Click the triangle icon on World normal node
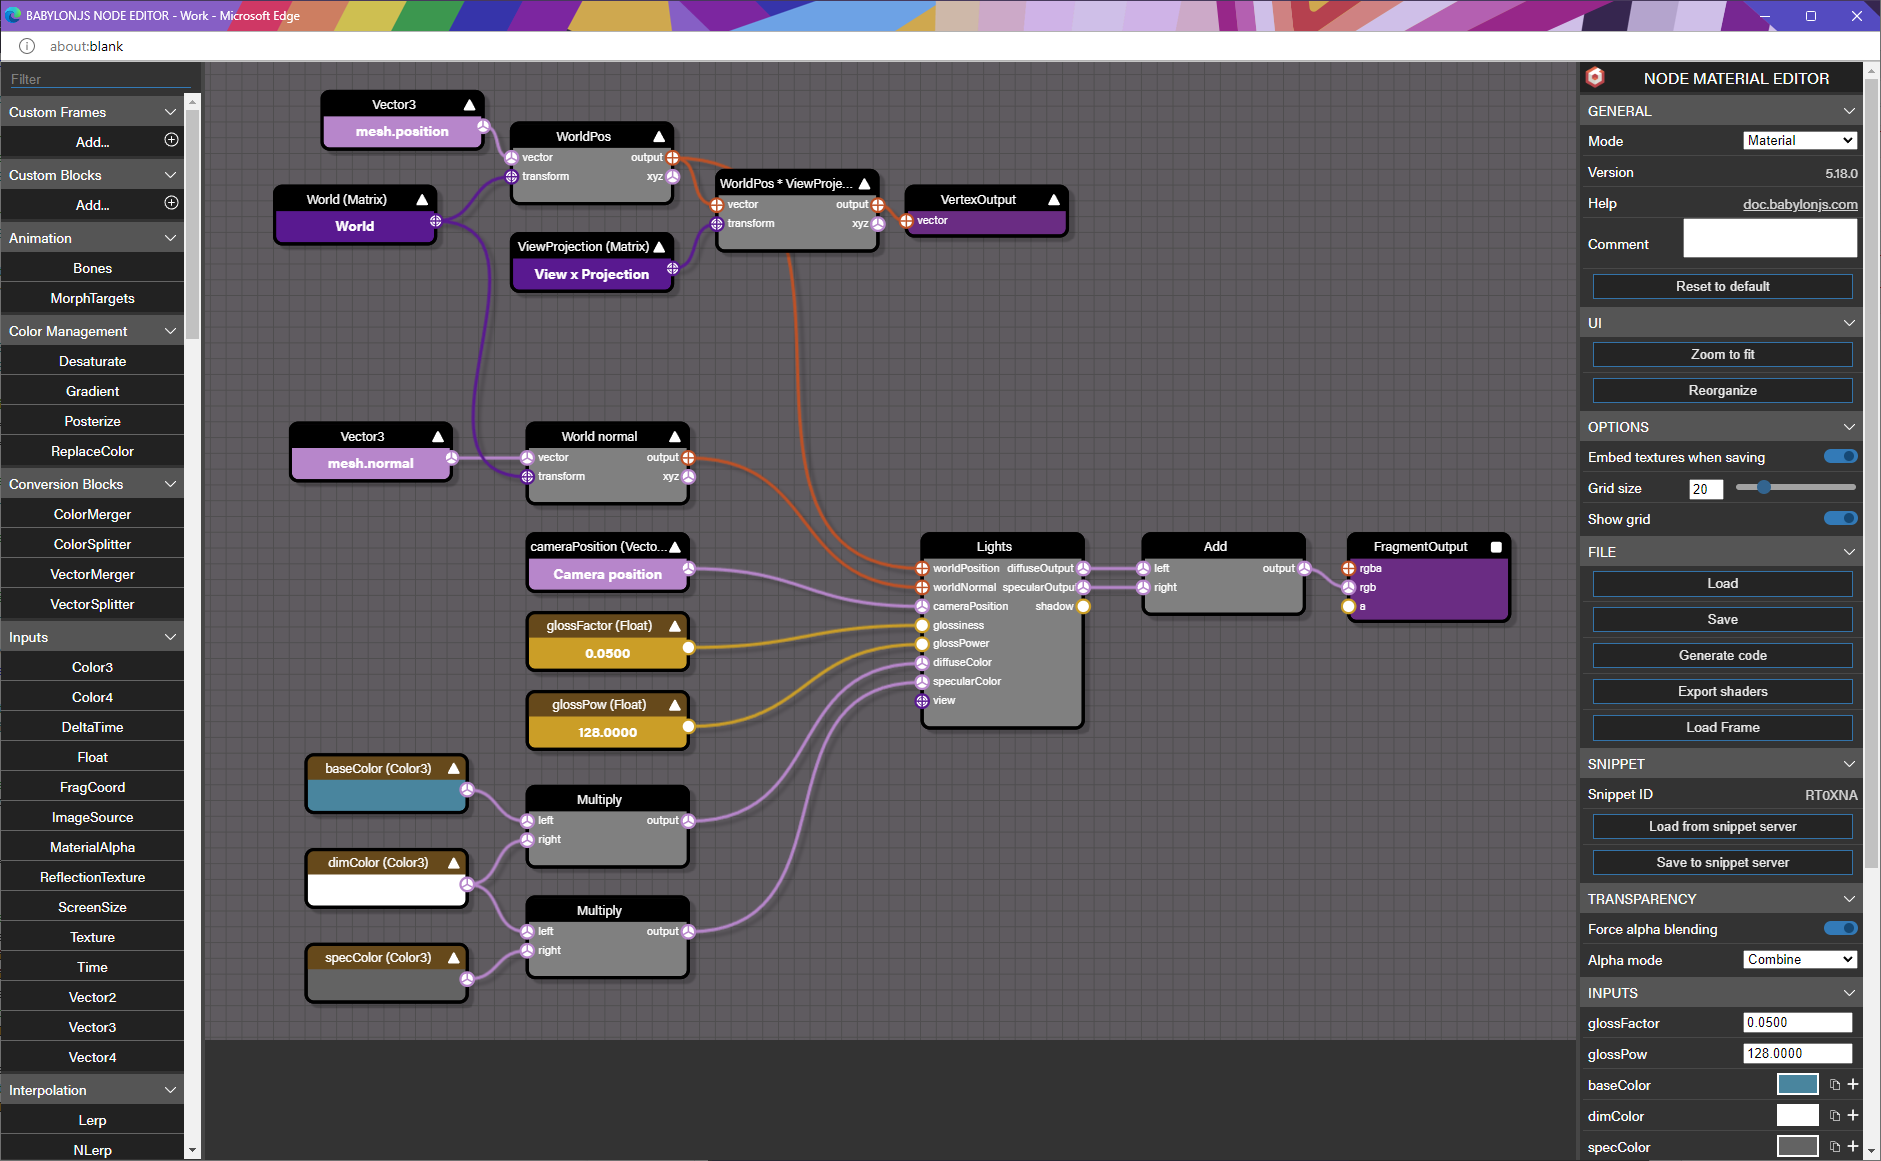The width and height of the screenshot is (1881, 1161). (675, 436)
